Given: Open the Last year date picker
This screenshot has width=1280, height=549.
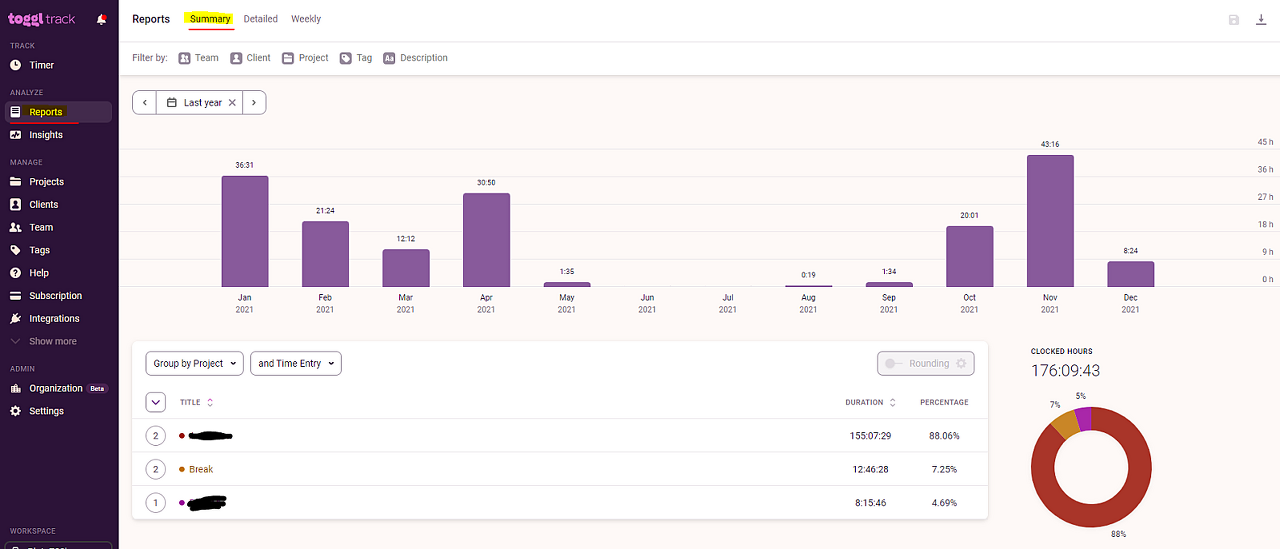Looking at the screenshot, I should [x=194, y=102].
